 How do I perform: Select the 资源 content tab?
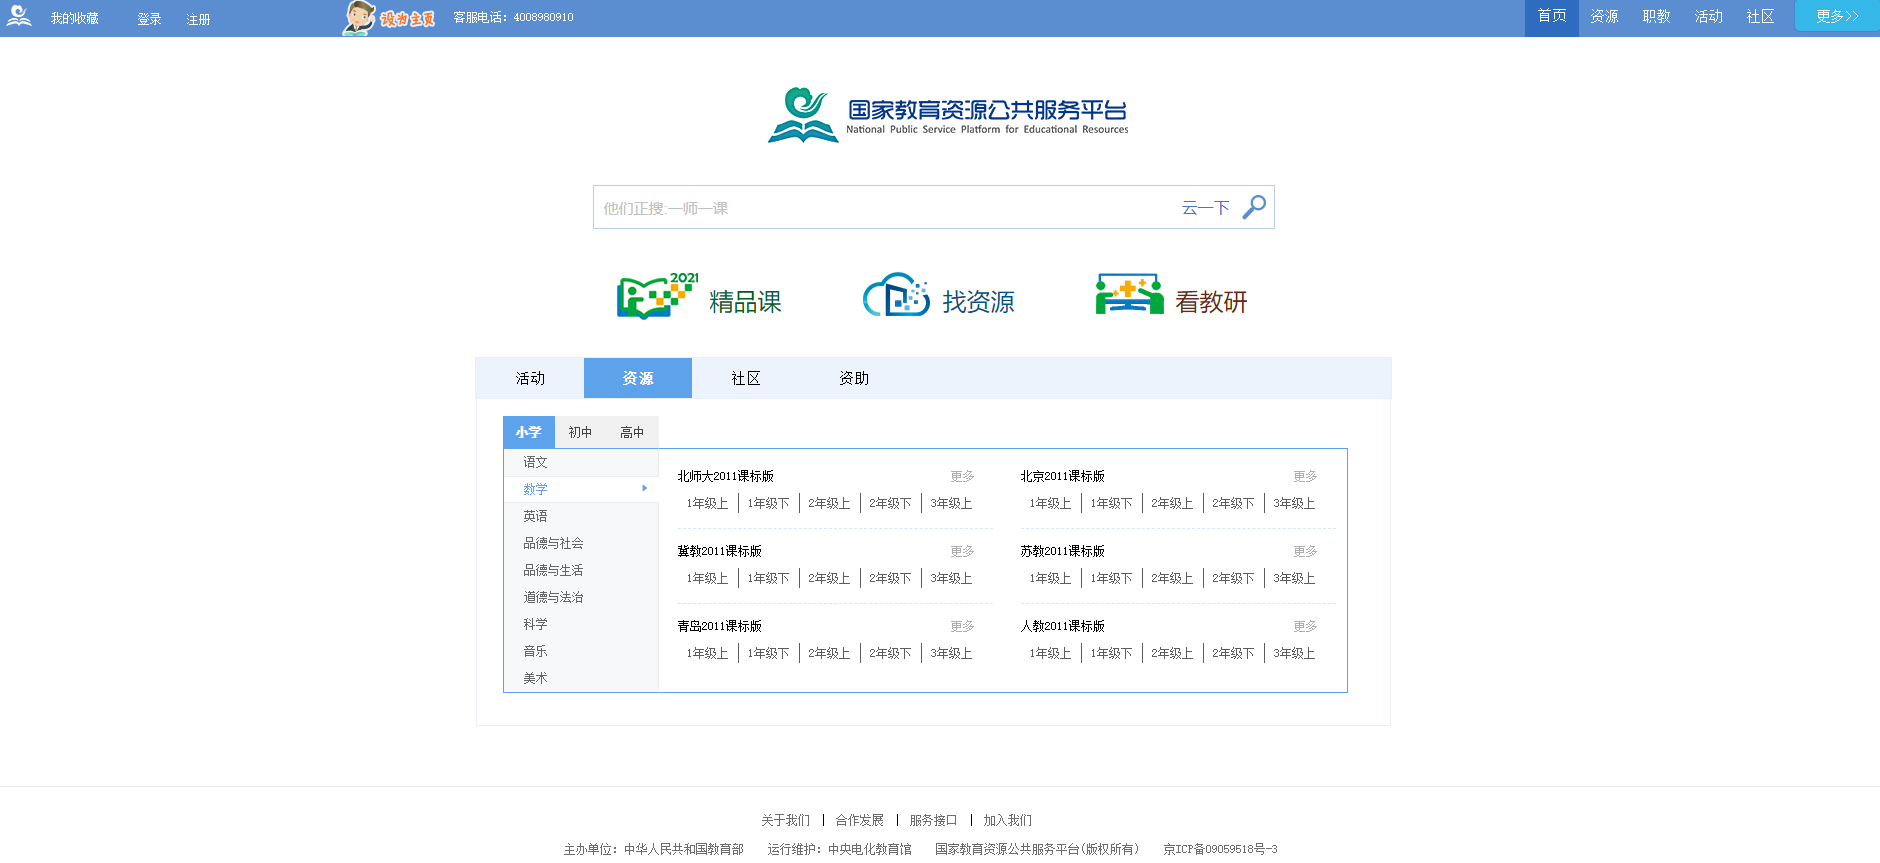point(638,378)
